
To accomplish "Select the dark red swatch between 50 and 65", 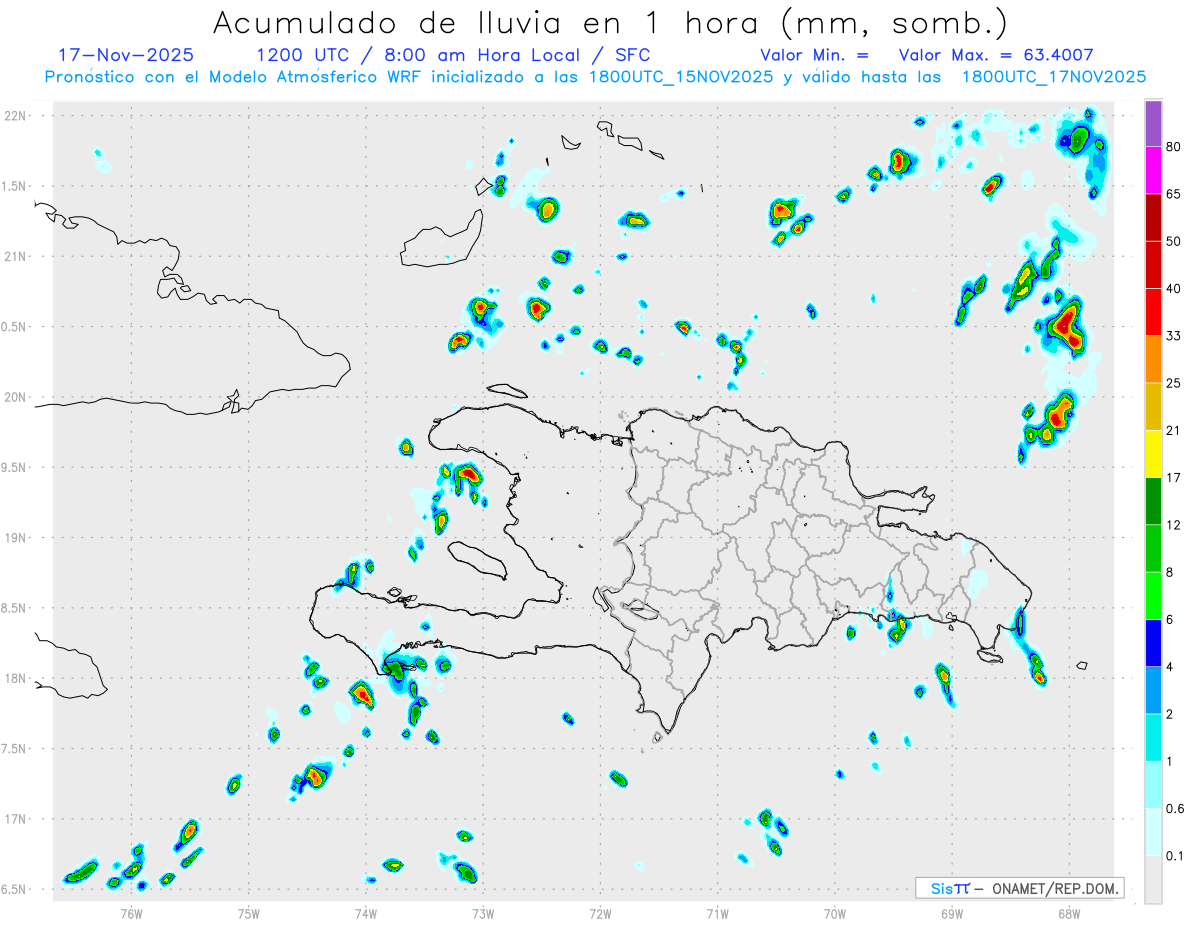I will pos(1153,217).
